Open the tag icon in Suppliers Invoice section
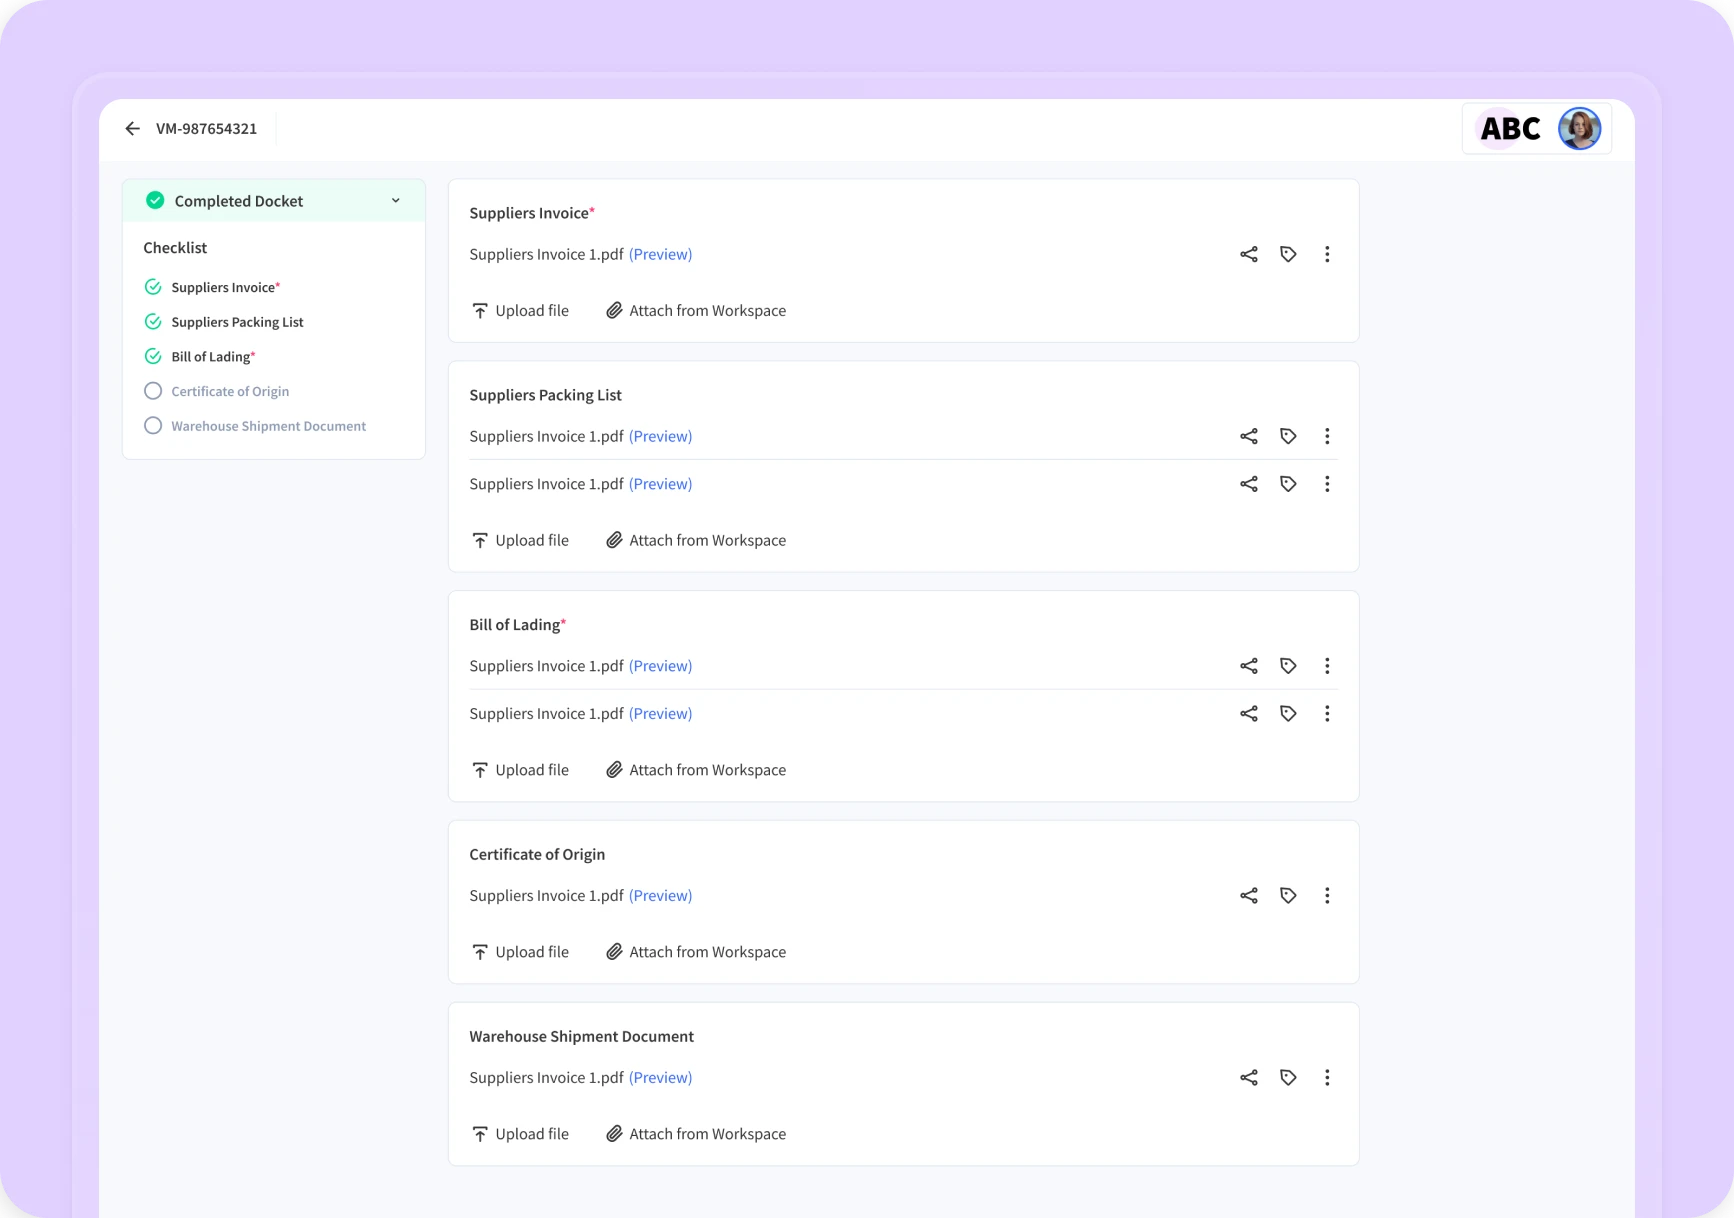Screen dimensions: 1734x1218 coord(1288,254)
